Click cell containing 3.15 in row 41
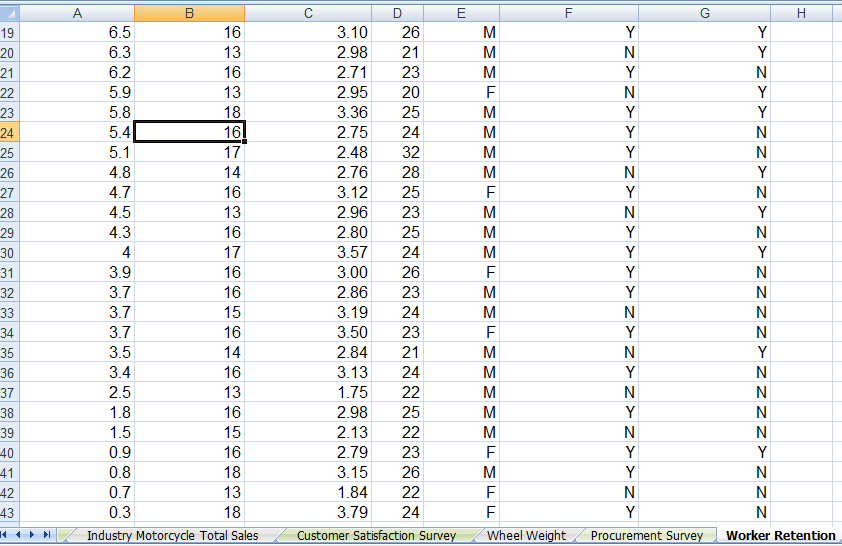Viewport: 842px width, 546px height. (308, 472)
